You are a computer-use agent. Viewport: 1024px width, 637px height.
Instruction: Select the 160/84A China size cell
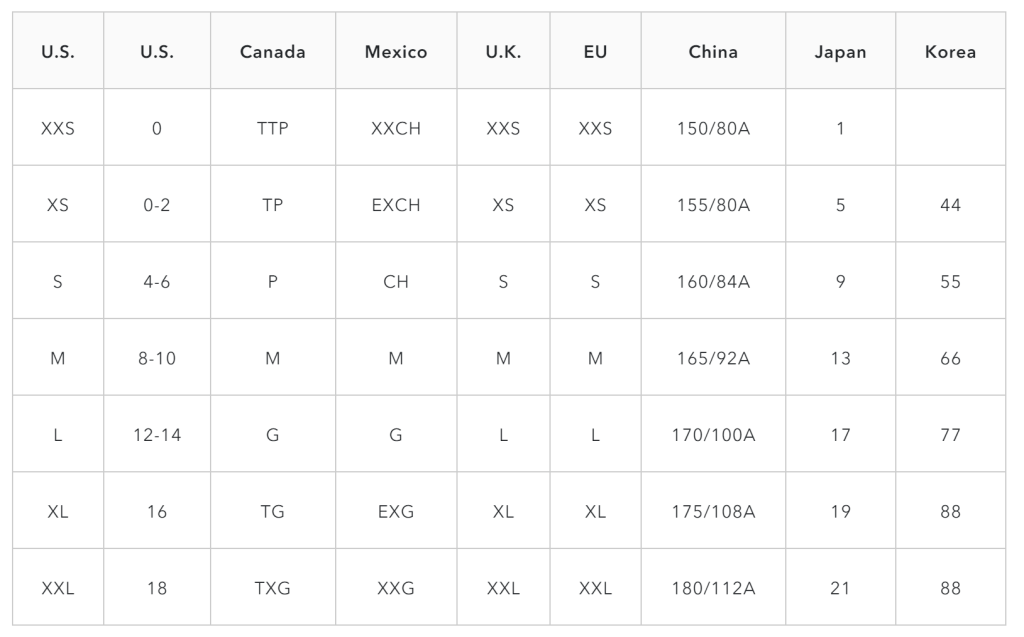coord(713,282)
